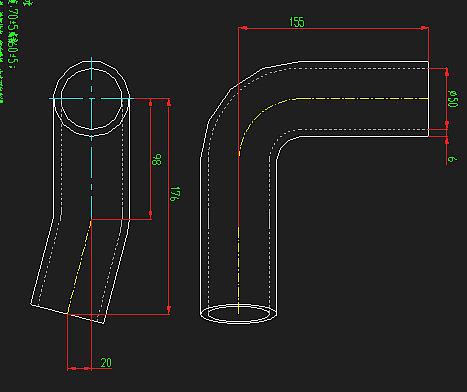The width and height of the screenshot is (467, 392).
Task: Click the 86 dimension value
Action: click(x=156, y=160)
